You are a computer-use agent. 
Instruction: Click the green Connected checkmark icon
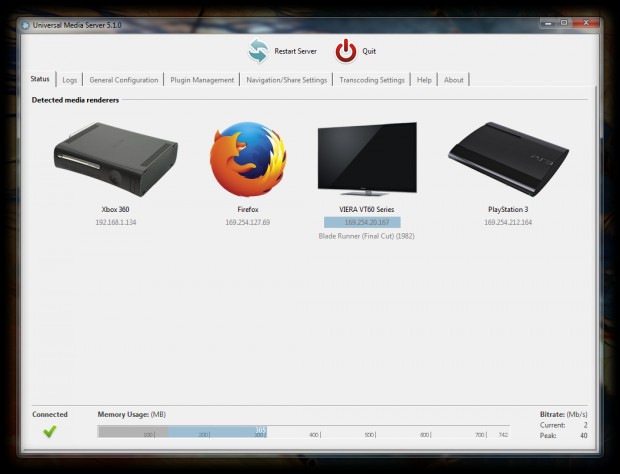[x=50, y=431]
